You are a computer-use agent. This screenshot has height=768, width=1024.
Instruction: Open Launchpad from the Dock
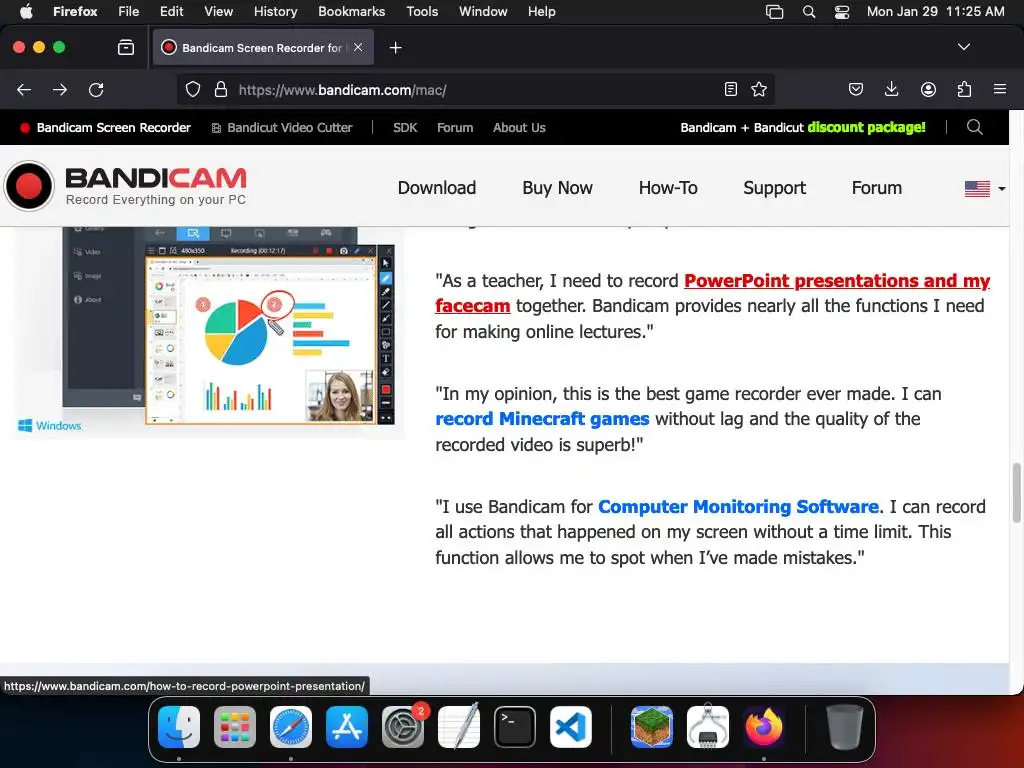235,727
